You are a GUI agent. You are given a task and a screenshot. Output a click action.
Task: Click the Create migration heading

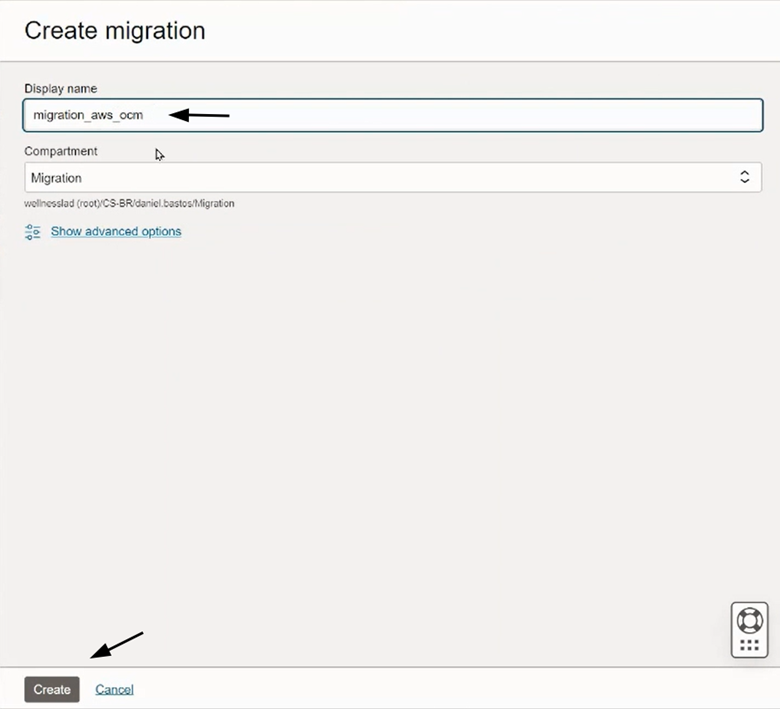[115, 31]
